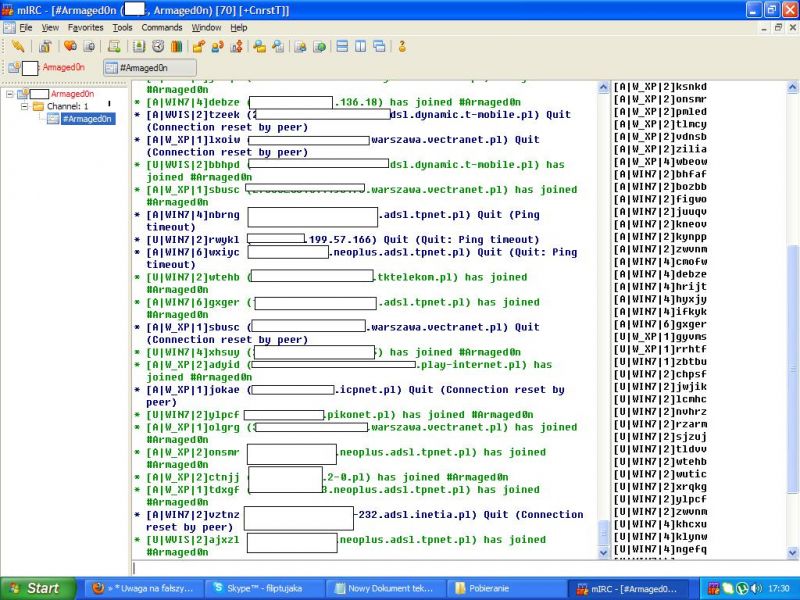Click the About/Help toolbar icon
Image resolution: width=800 pixels, height=600 pixels.
coord(402,47)
